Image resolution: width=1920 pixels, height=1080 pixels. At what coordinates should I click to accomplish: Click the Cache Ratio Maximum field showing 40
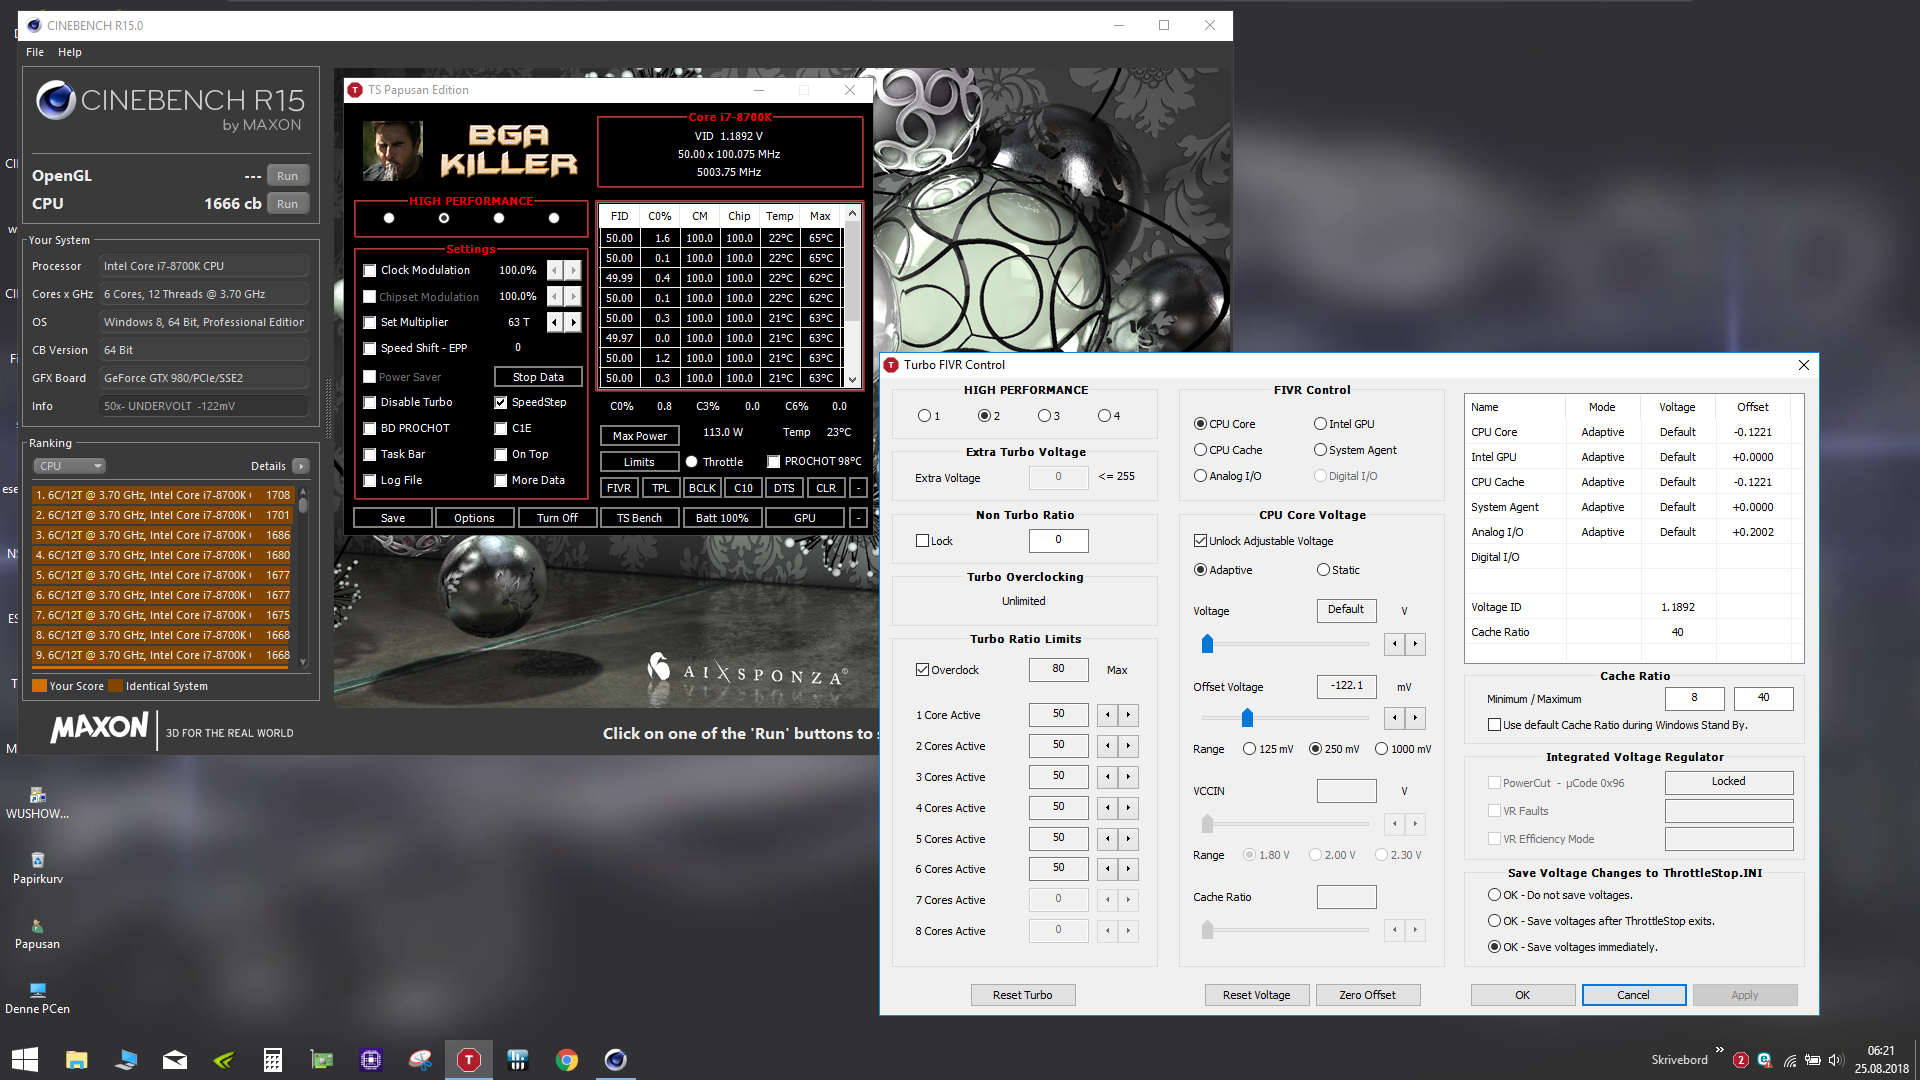(x=1763, y=698)
